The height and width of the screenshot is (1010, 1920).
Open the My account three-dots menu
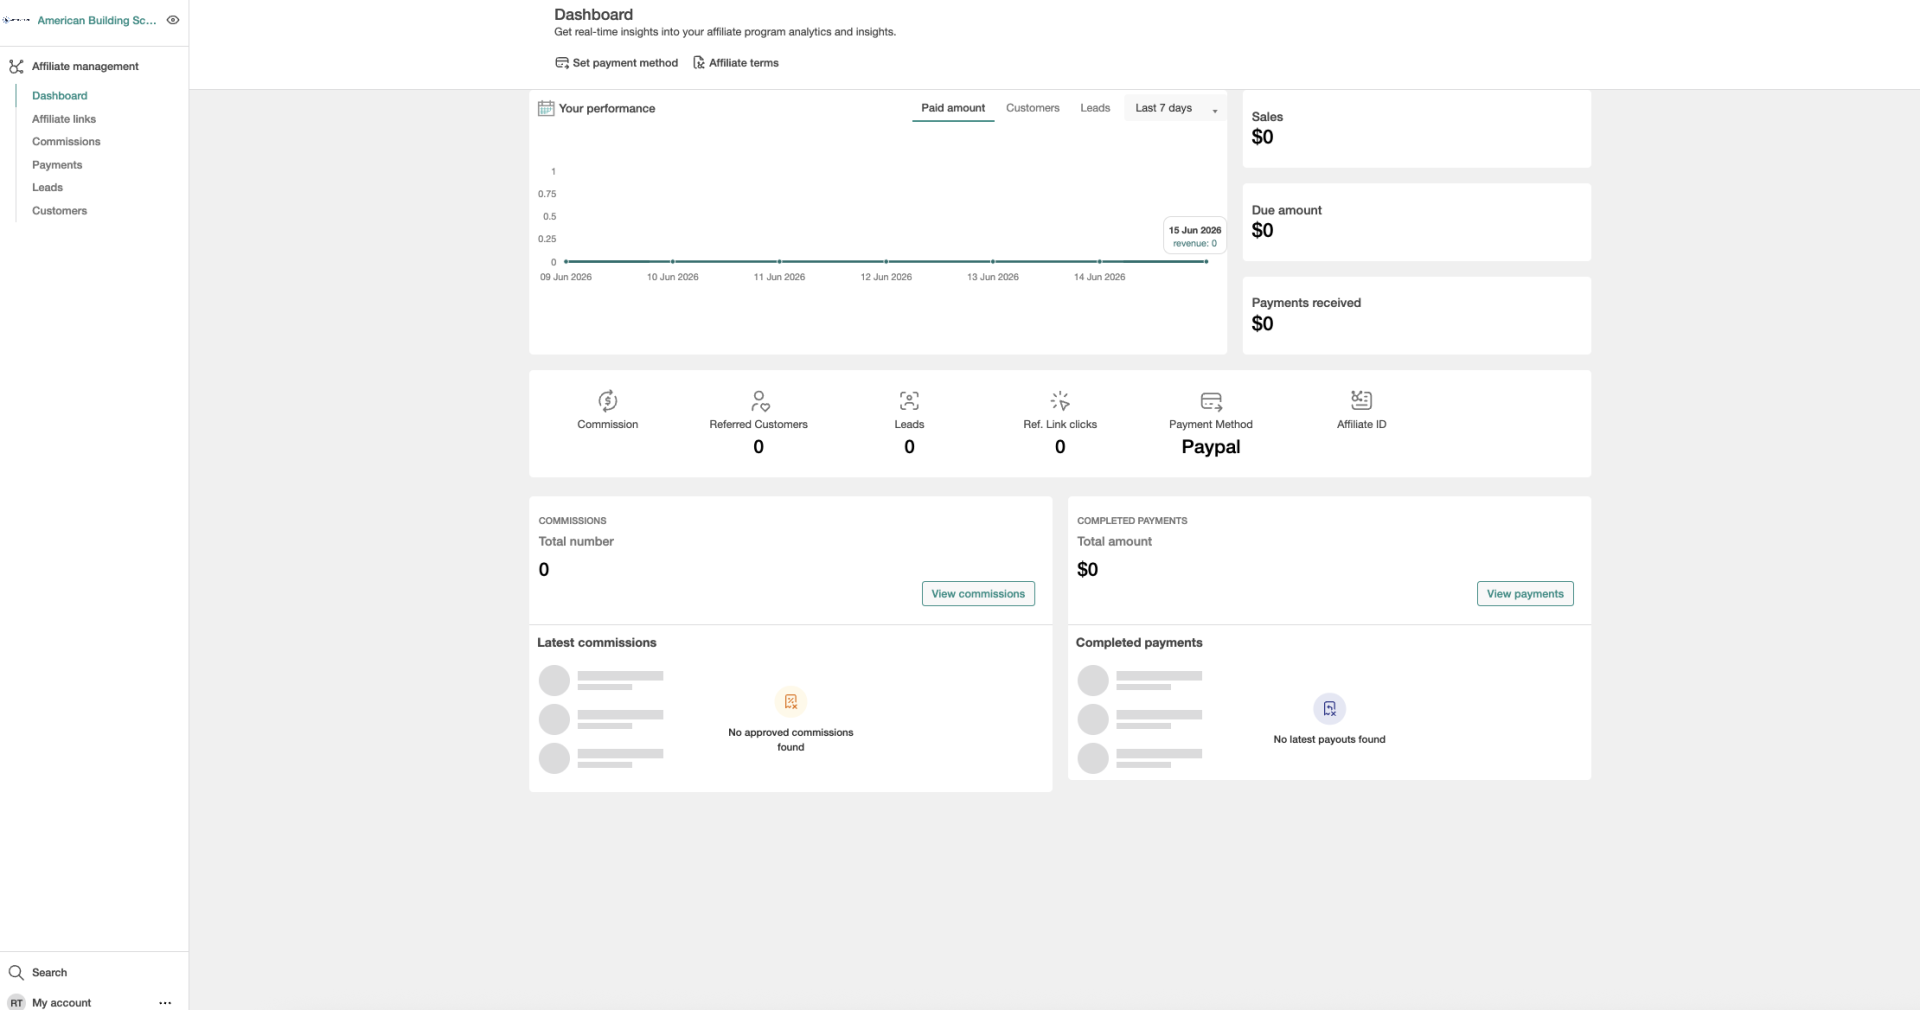pyautogui.click(x=165, y=1002)
